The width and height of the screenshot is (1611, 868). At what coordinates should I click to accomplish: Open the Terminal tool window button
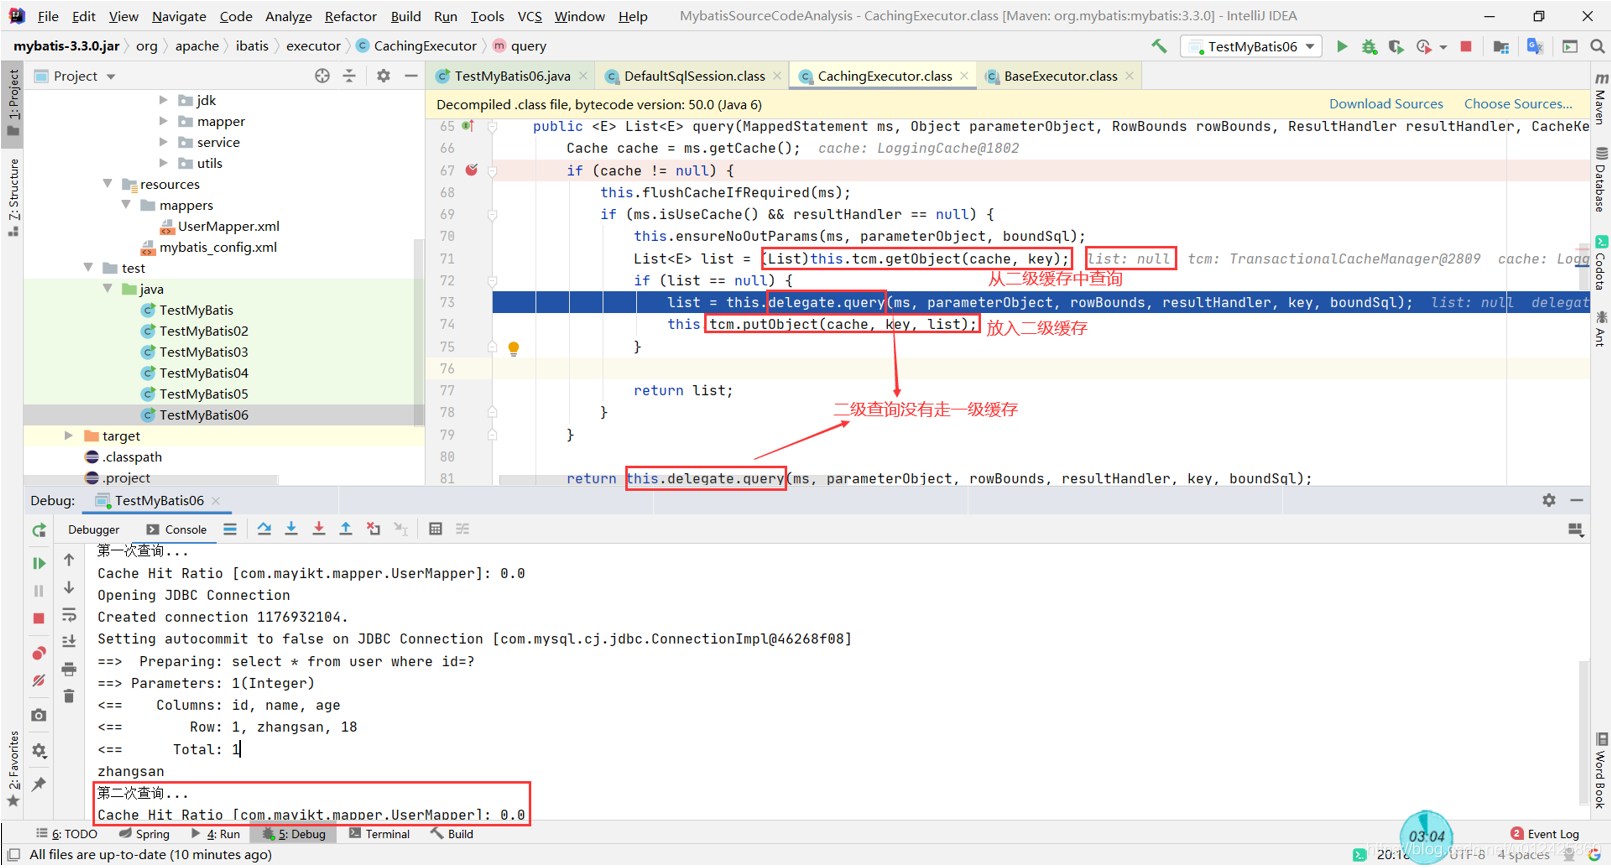point(378,834)
